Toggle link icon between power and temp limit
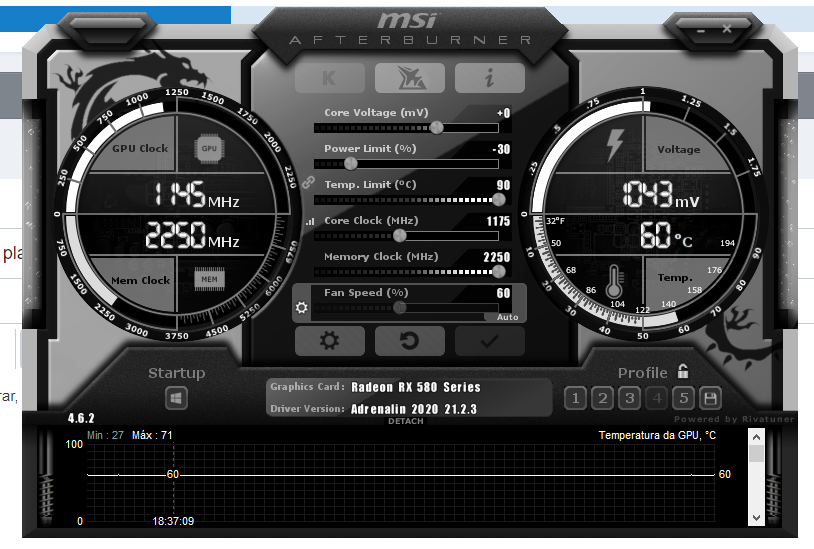The height and width of the screenshot is (549, 814). (308, 182)
